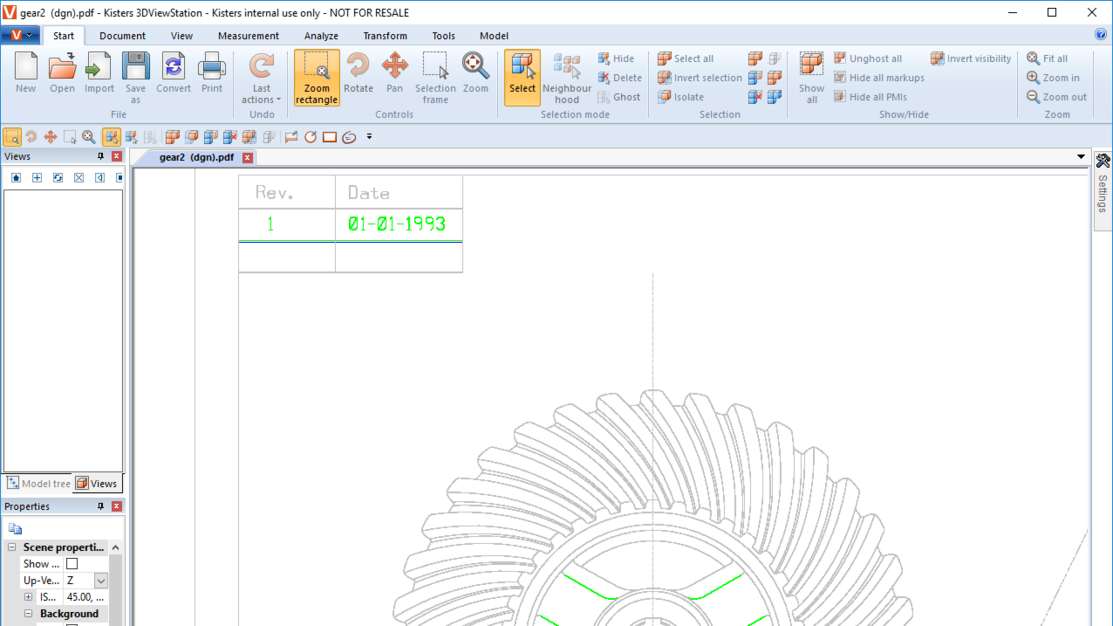Open the document tab list dropdown arrow
This screenshot has height=626, width=1113.
[x=1081, y=157]
